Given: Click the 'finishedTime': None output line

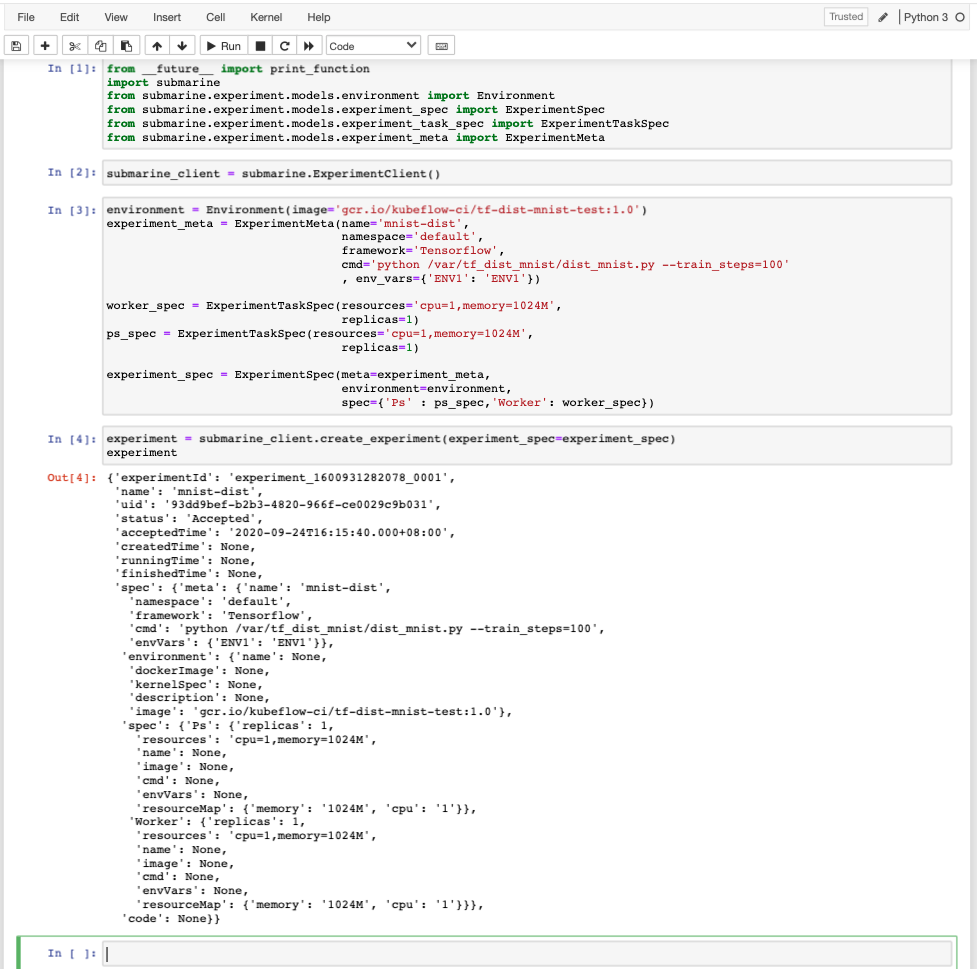Looking at the screenshot, I should (188, 574).
